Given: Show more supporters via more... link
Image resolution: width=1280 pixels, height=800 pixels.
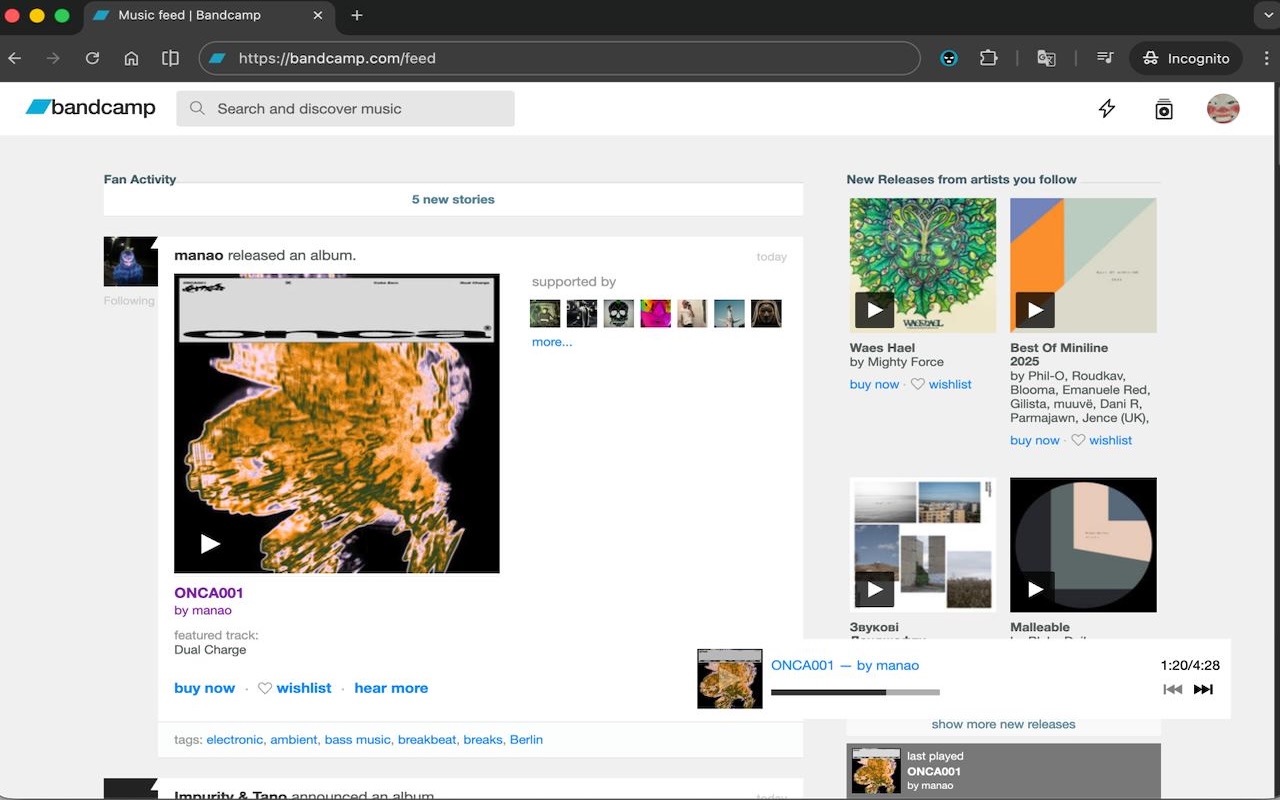Looking at the screenshot, I should pos(552,342).
